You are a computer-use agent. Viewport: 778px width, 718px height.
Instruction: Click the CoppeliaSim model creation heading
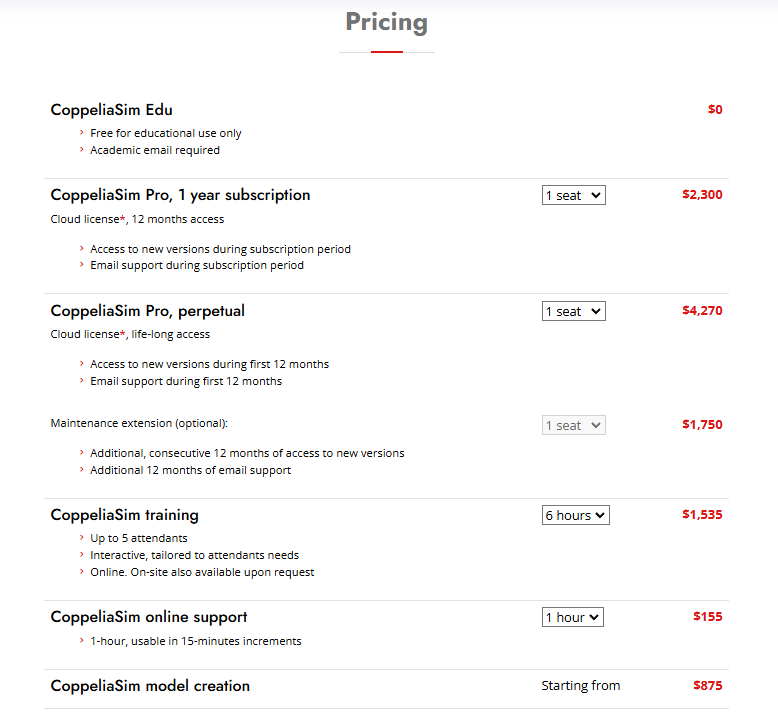pos(150,686)
